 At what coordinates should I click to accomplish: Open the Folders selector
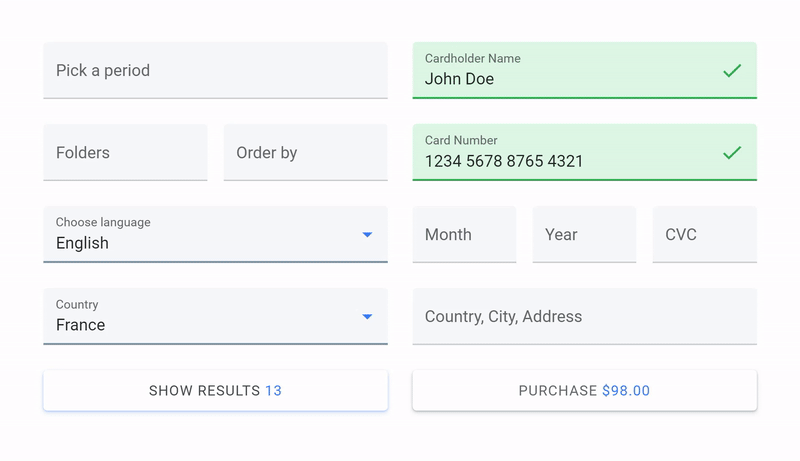point(125,153)
